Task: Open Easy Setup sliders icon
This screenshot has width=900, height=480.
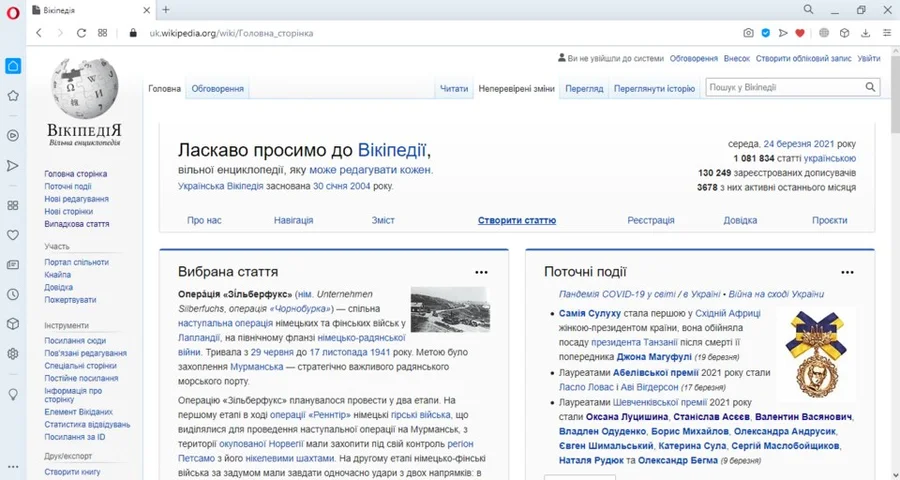Action: tap(887, 33)
